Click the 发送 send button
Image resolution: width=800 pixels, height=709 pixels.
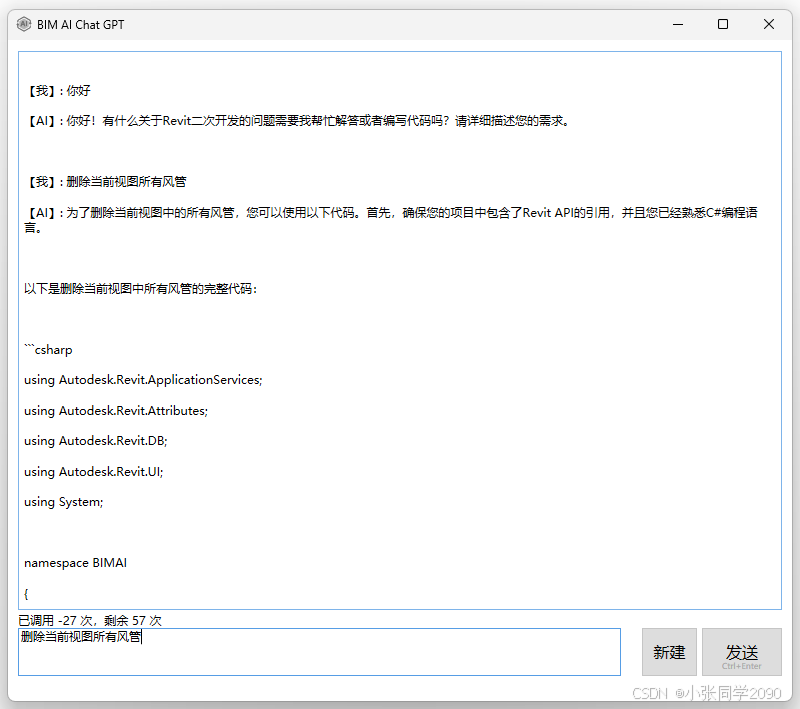click(741, 652)
